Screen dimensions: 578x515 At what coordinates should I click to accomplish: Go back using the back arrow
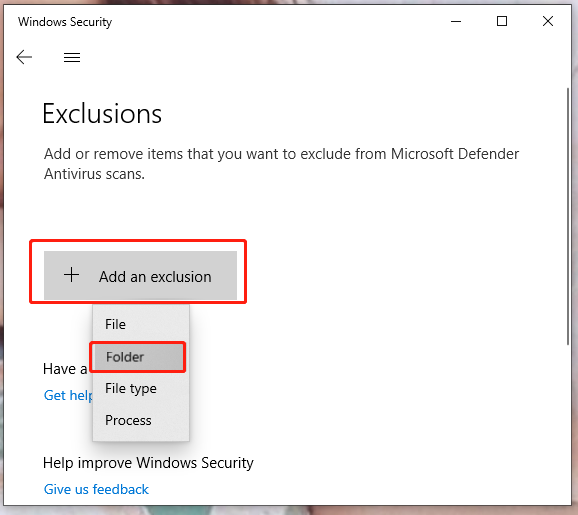click(24, 57)
